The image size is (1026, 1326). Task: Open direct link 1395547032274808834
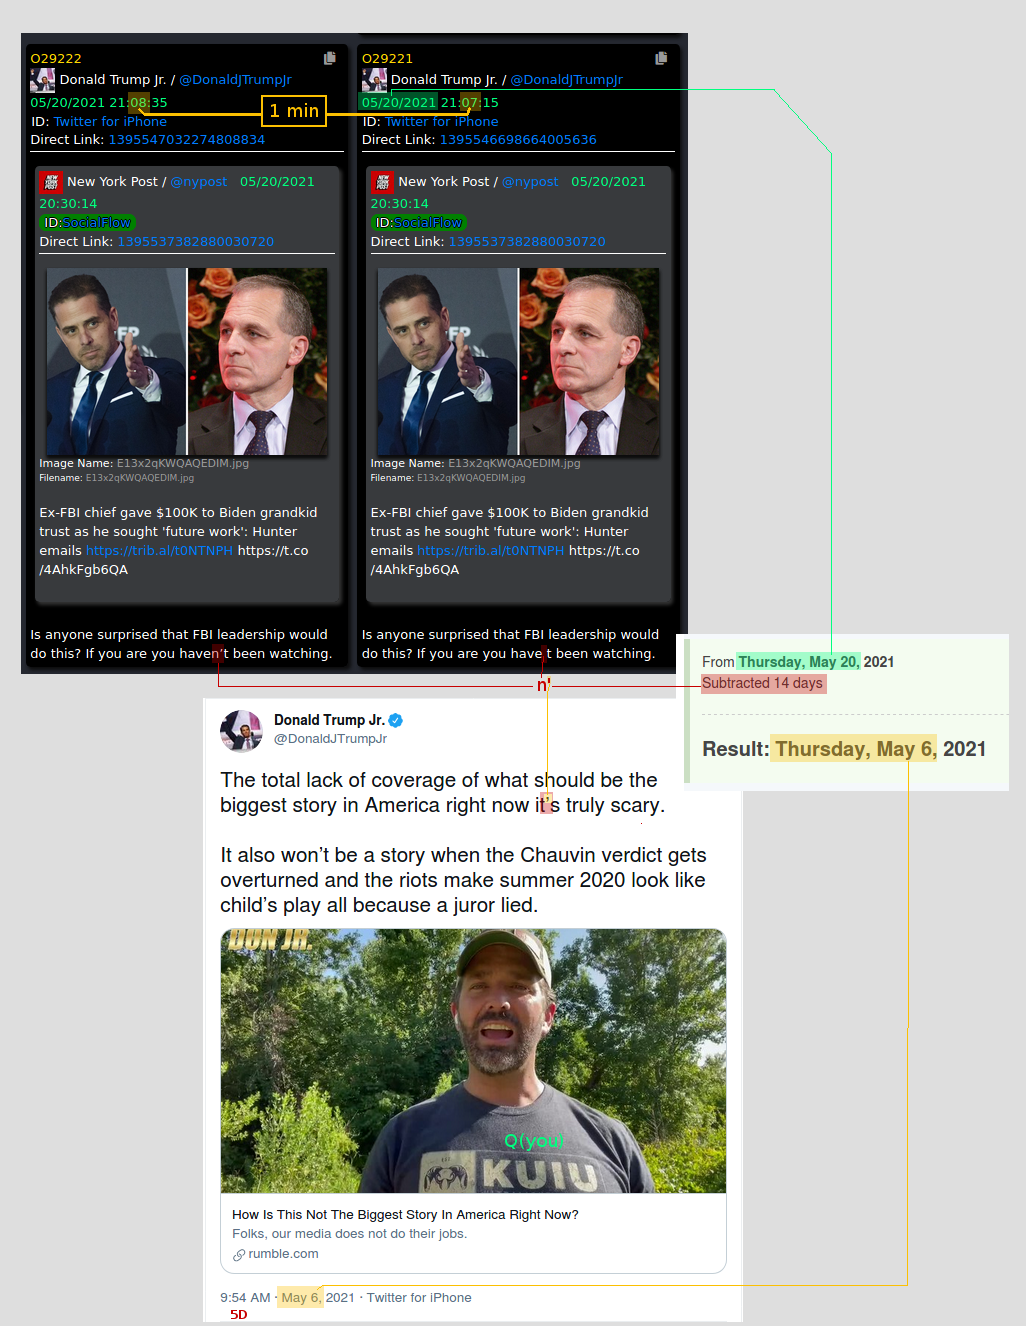(187, 140)
